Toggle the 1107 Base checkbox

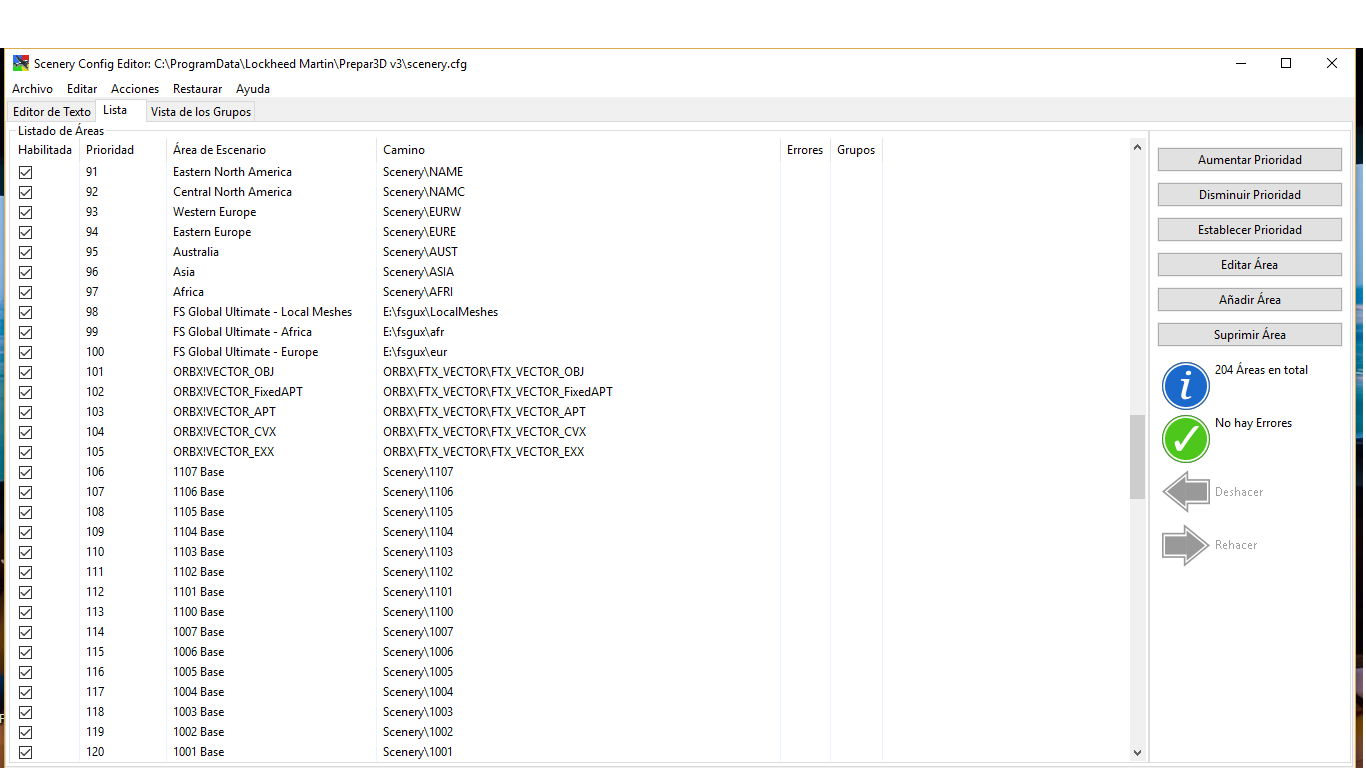point(26,472)
